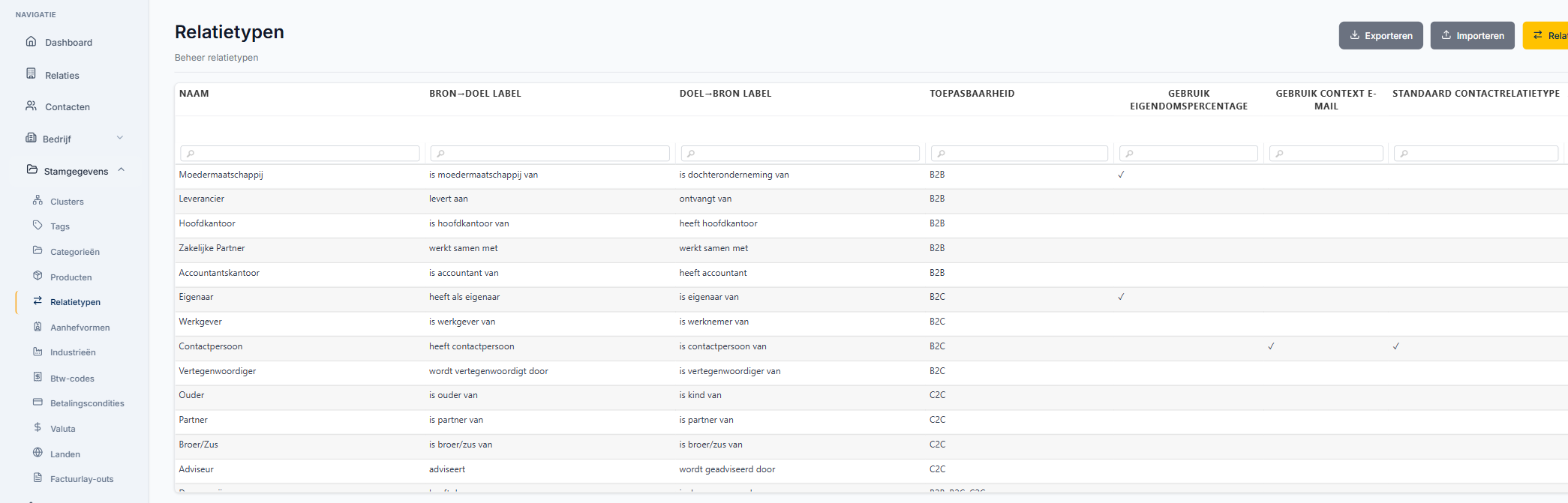Sort by Naam column header

click(194, 94)
